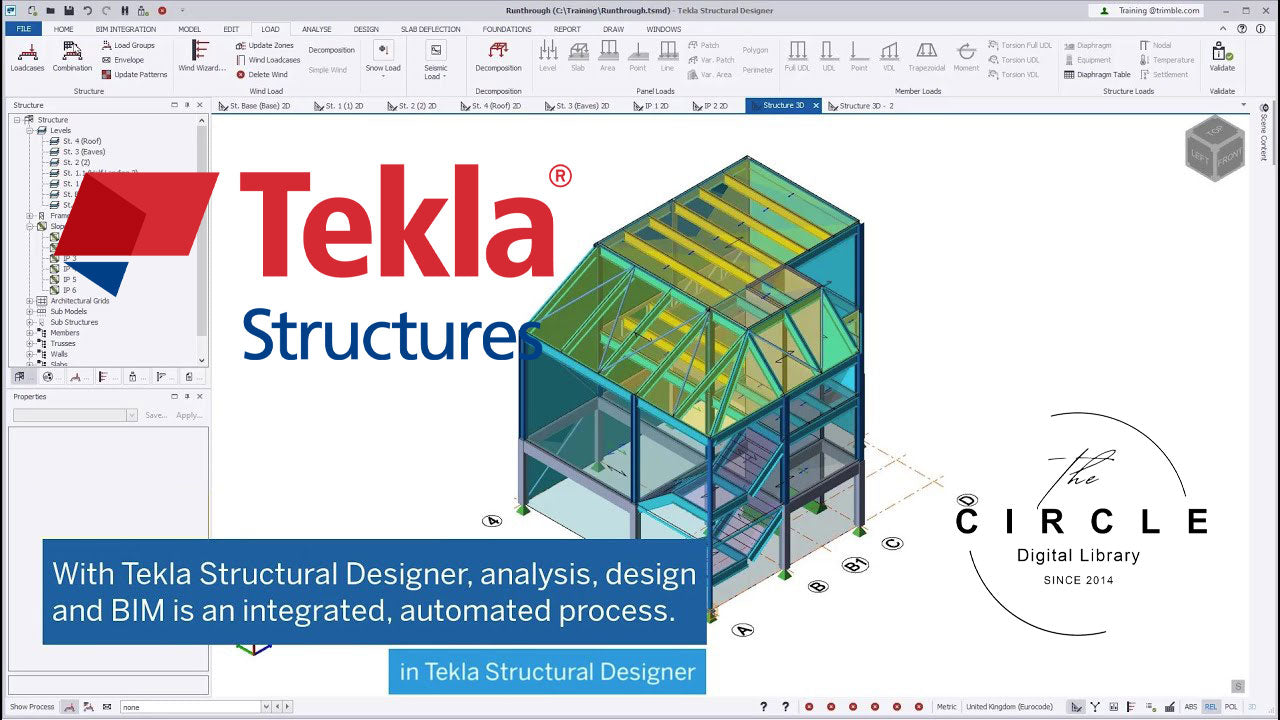Open the FILE menu
The height and width of the screenshot is (720, 1280).
pyautogui.click(x=23, y=29)
